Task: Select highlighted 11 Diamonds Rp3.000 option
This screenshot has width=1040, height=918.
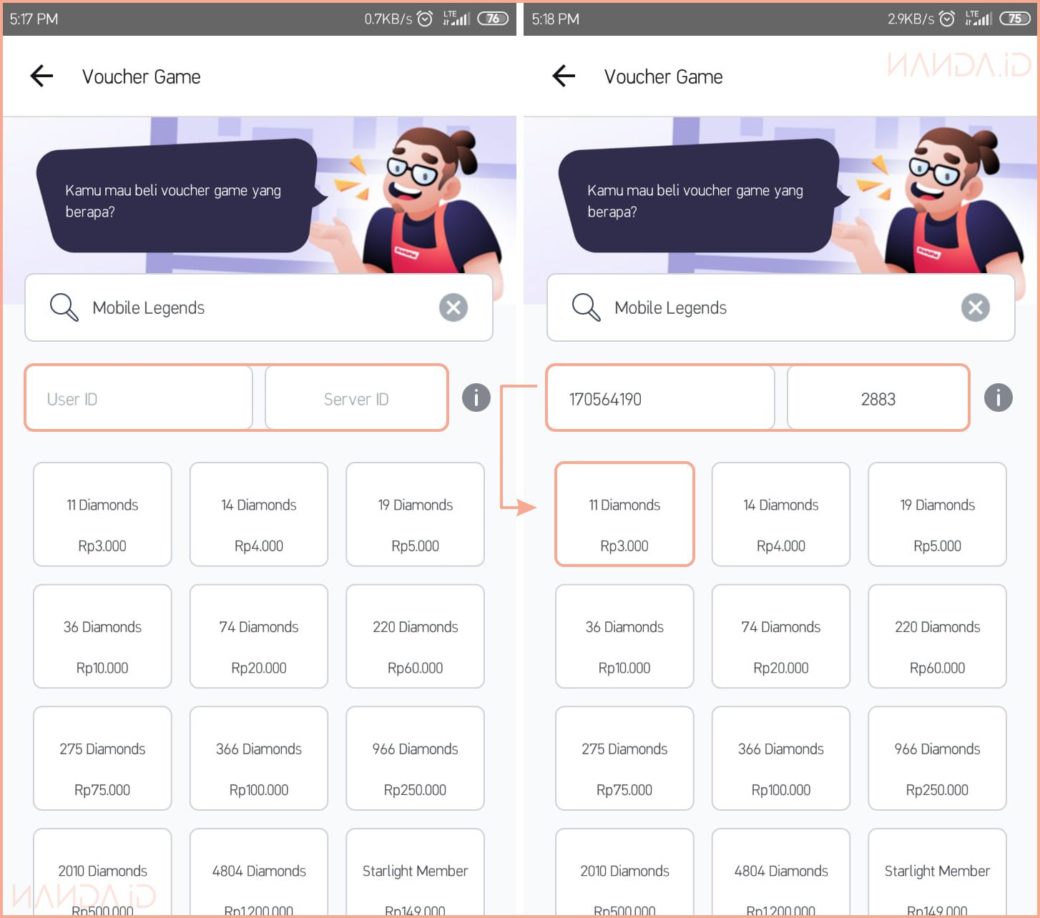Action: click(625, 514)
